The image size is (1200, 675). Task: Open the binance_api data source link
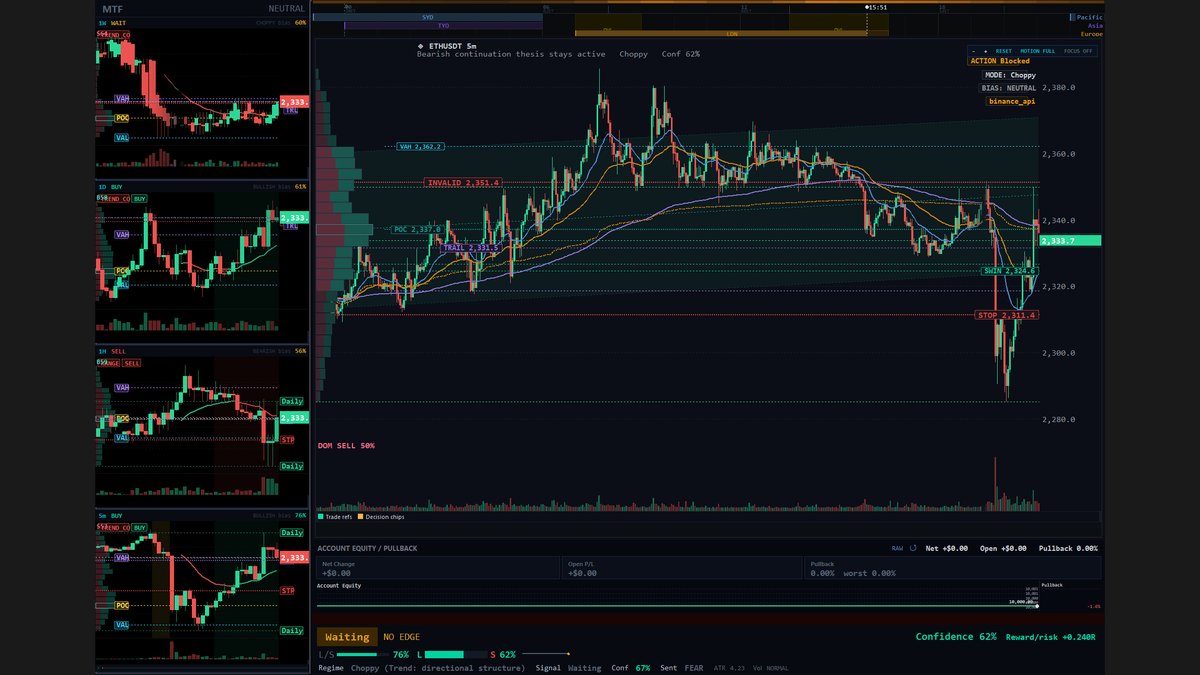pyautogui.click(x=1011, y=100)
